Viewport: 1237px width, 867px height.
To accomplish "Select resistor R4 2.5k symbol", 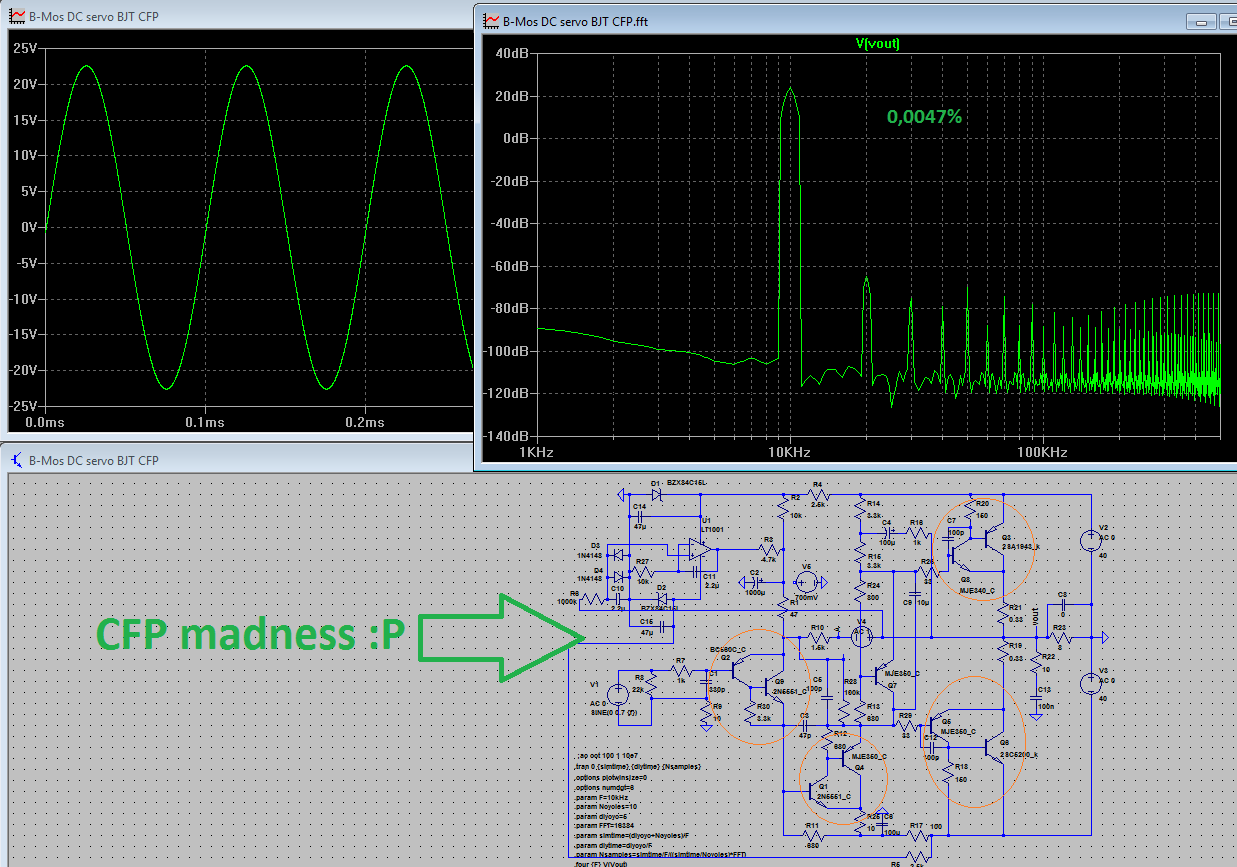I will click(x=818, y=495).
